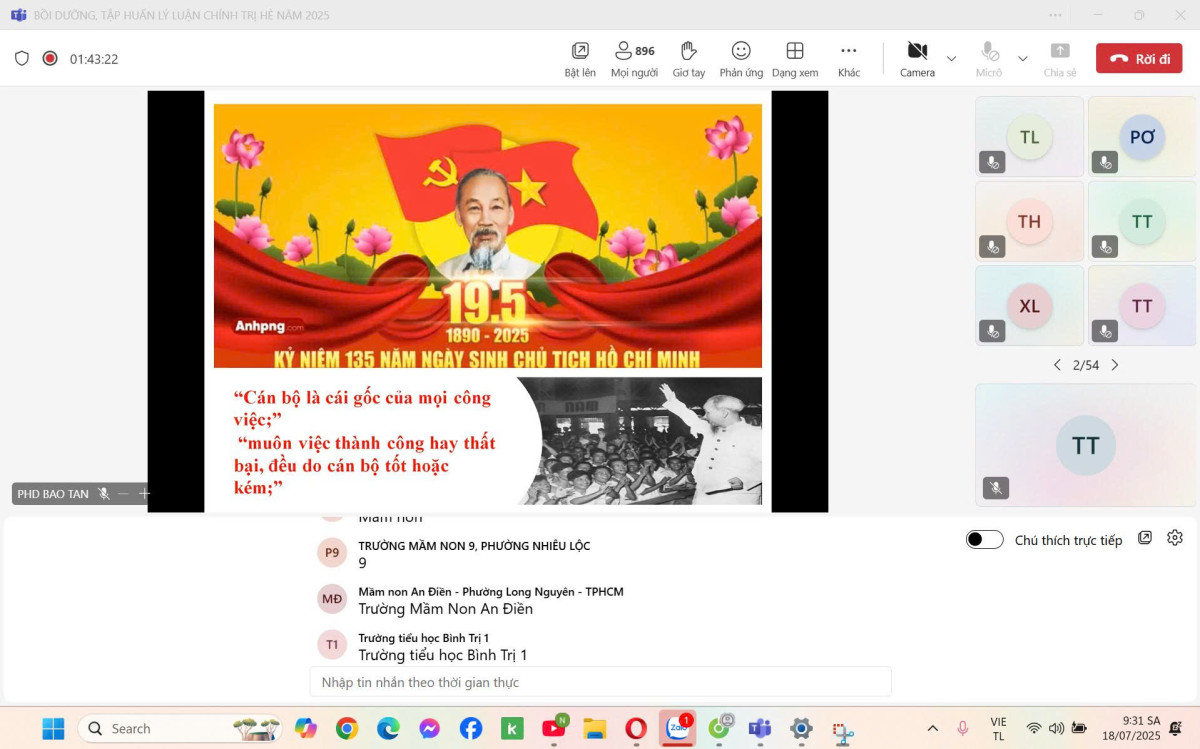This screenshot has width=1200, height=749.
Task: Open caption settings gear icon
Action: tap(1175, 538)
